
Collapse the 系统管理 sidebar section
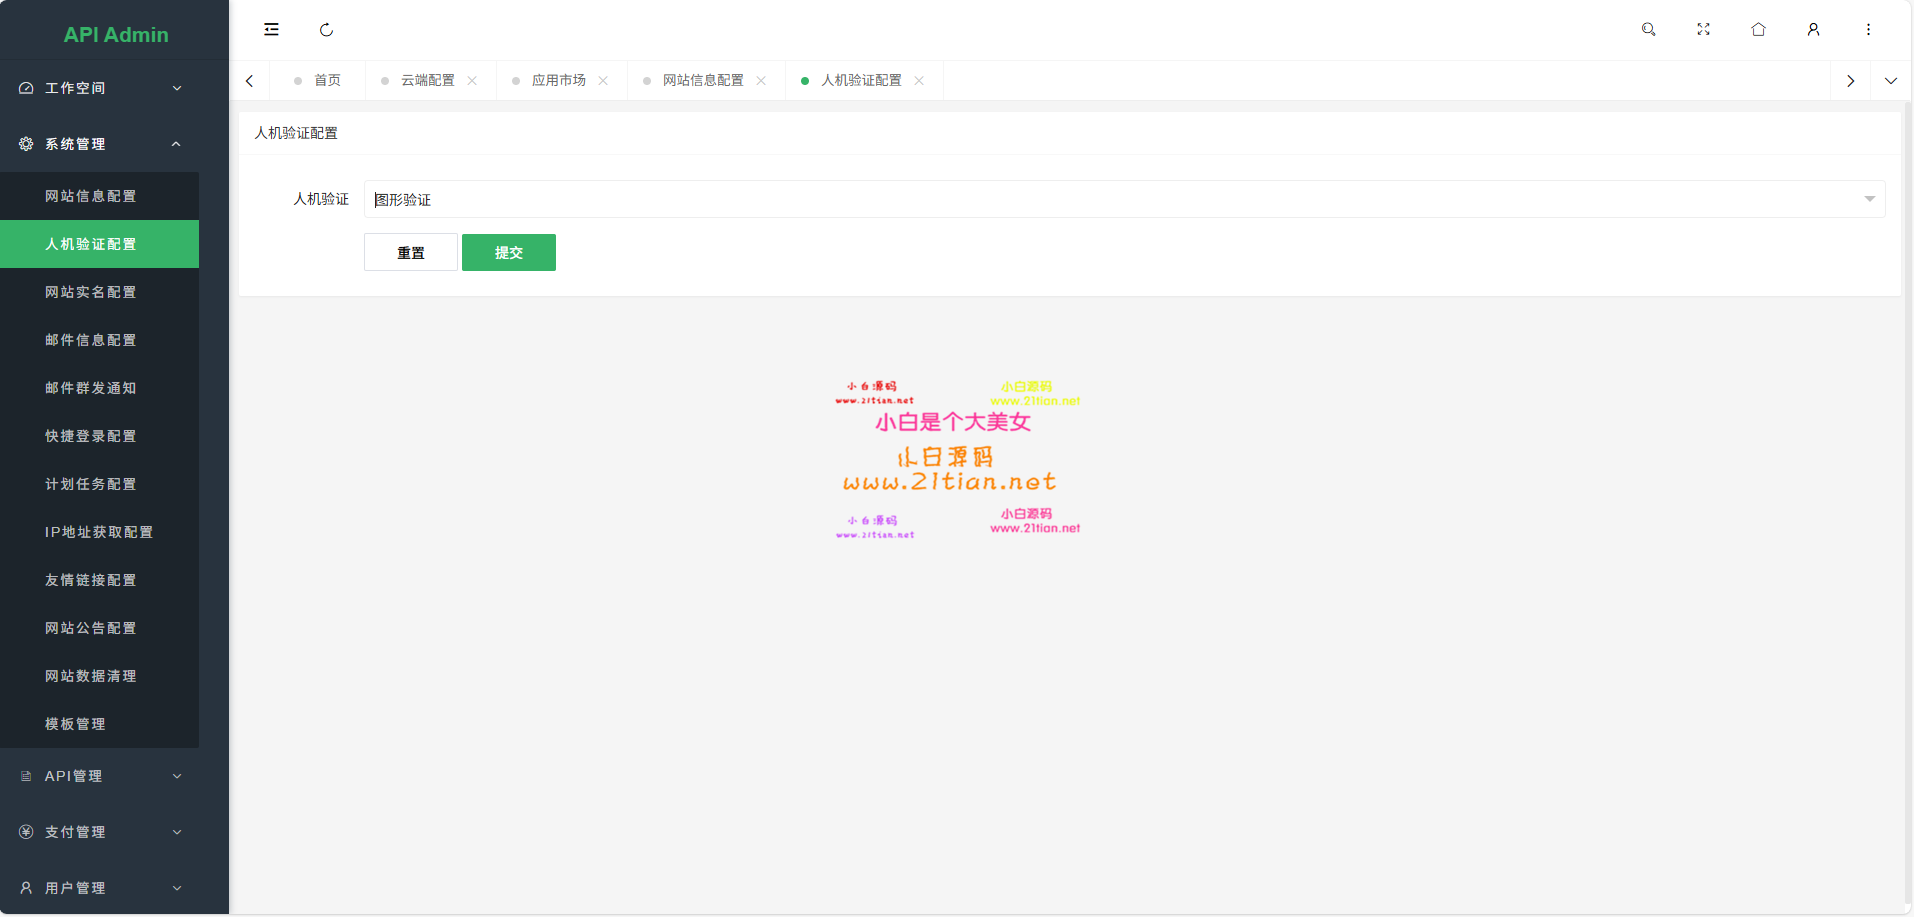[x=100, y=144]
